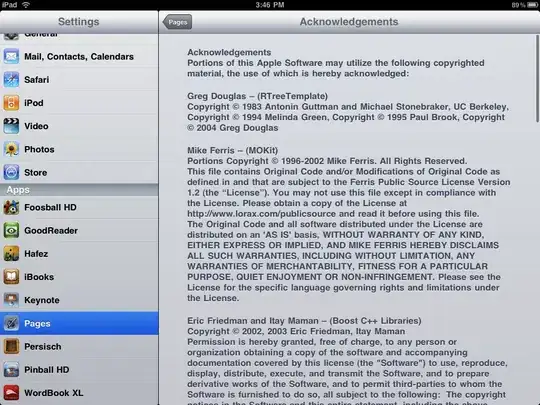This screenshot has height=405, width=540.
Task: Select GoodReader in the Apps list
Action: [79, 230]
